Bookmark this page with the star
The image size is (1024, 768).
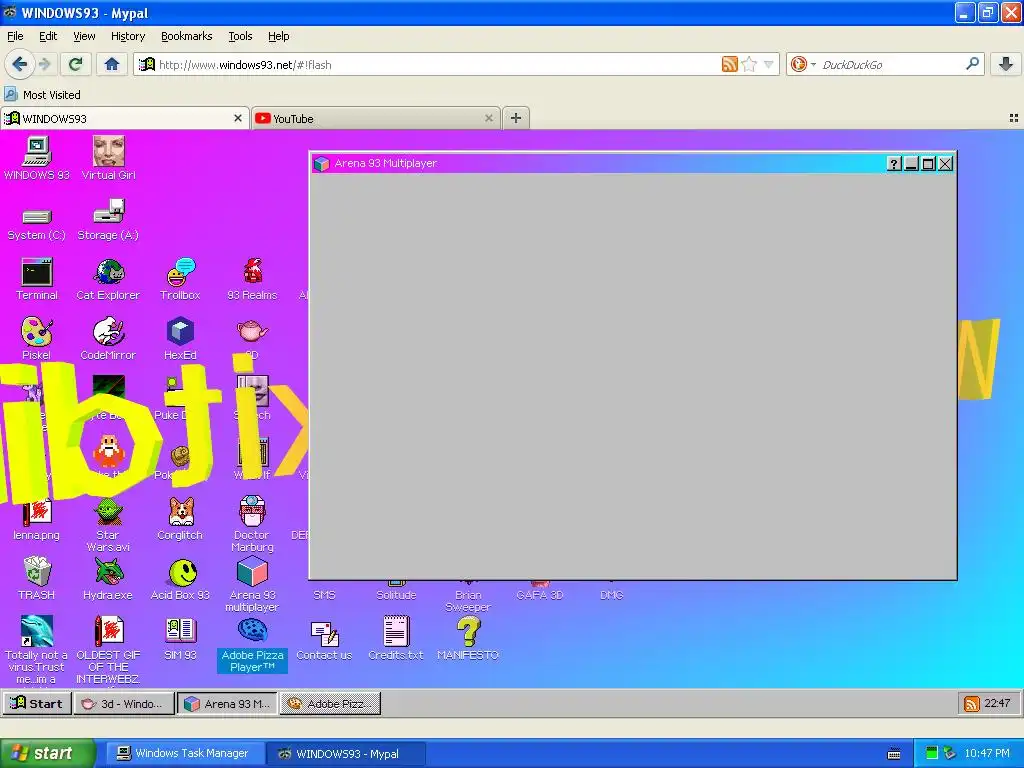[749, 64]
